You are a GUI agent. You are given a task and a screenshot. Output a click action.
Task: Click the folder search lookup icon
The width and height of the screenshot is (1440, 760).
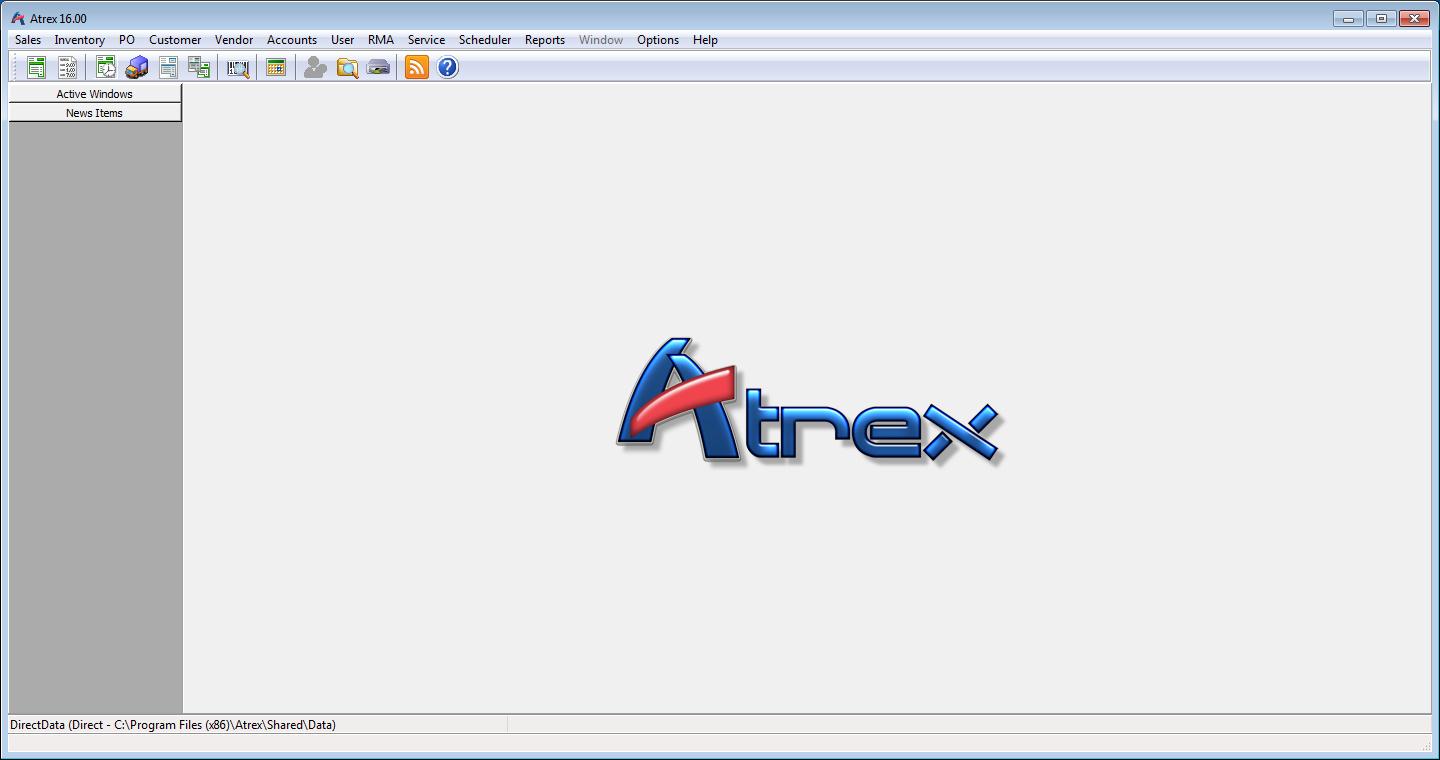pyautogui.click(x=346, y=66)
